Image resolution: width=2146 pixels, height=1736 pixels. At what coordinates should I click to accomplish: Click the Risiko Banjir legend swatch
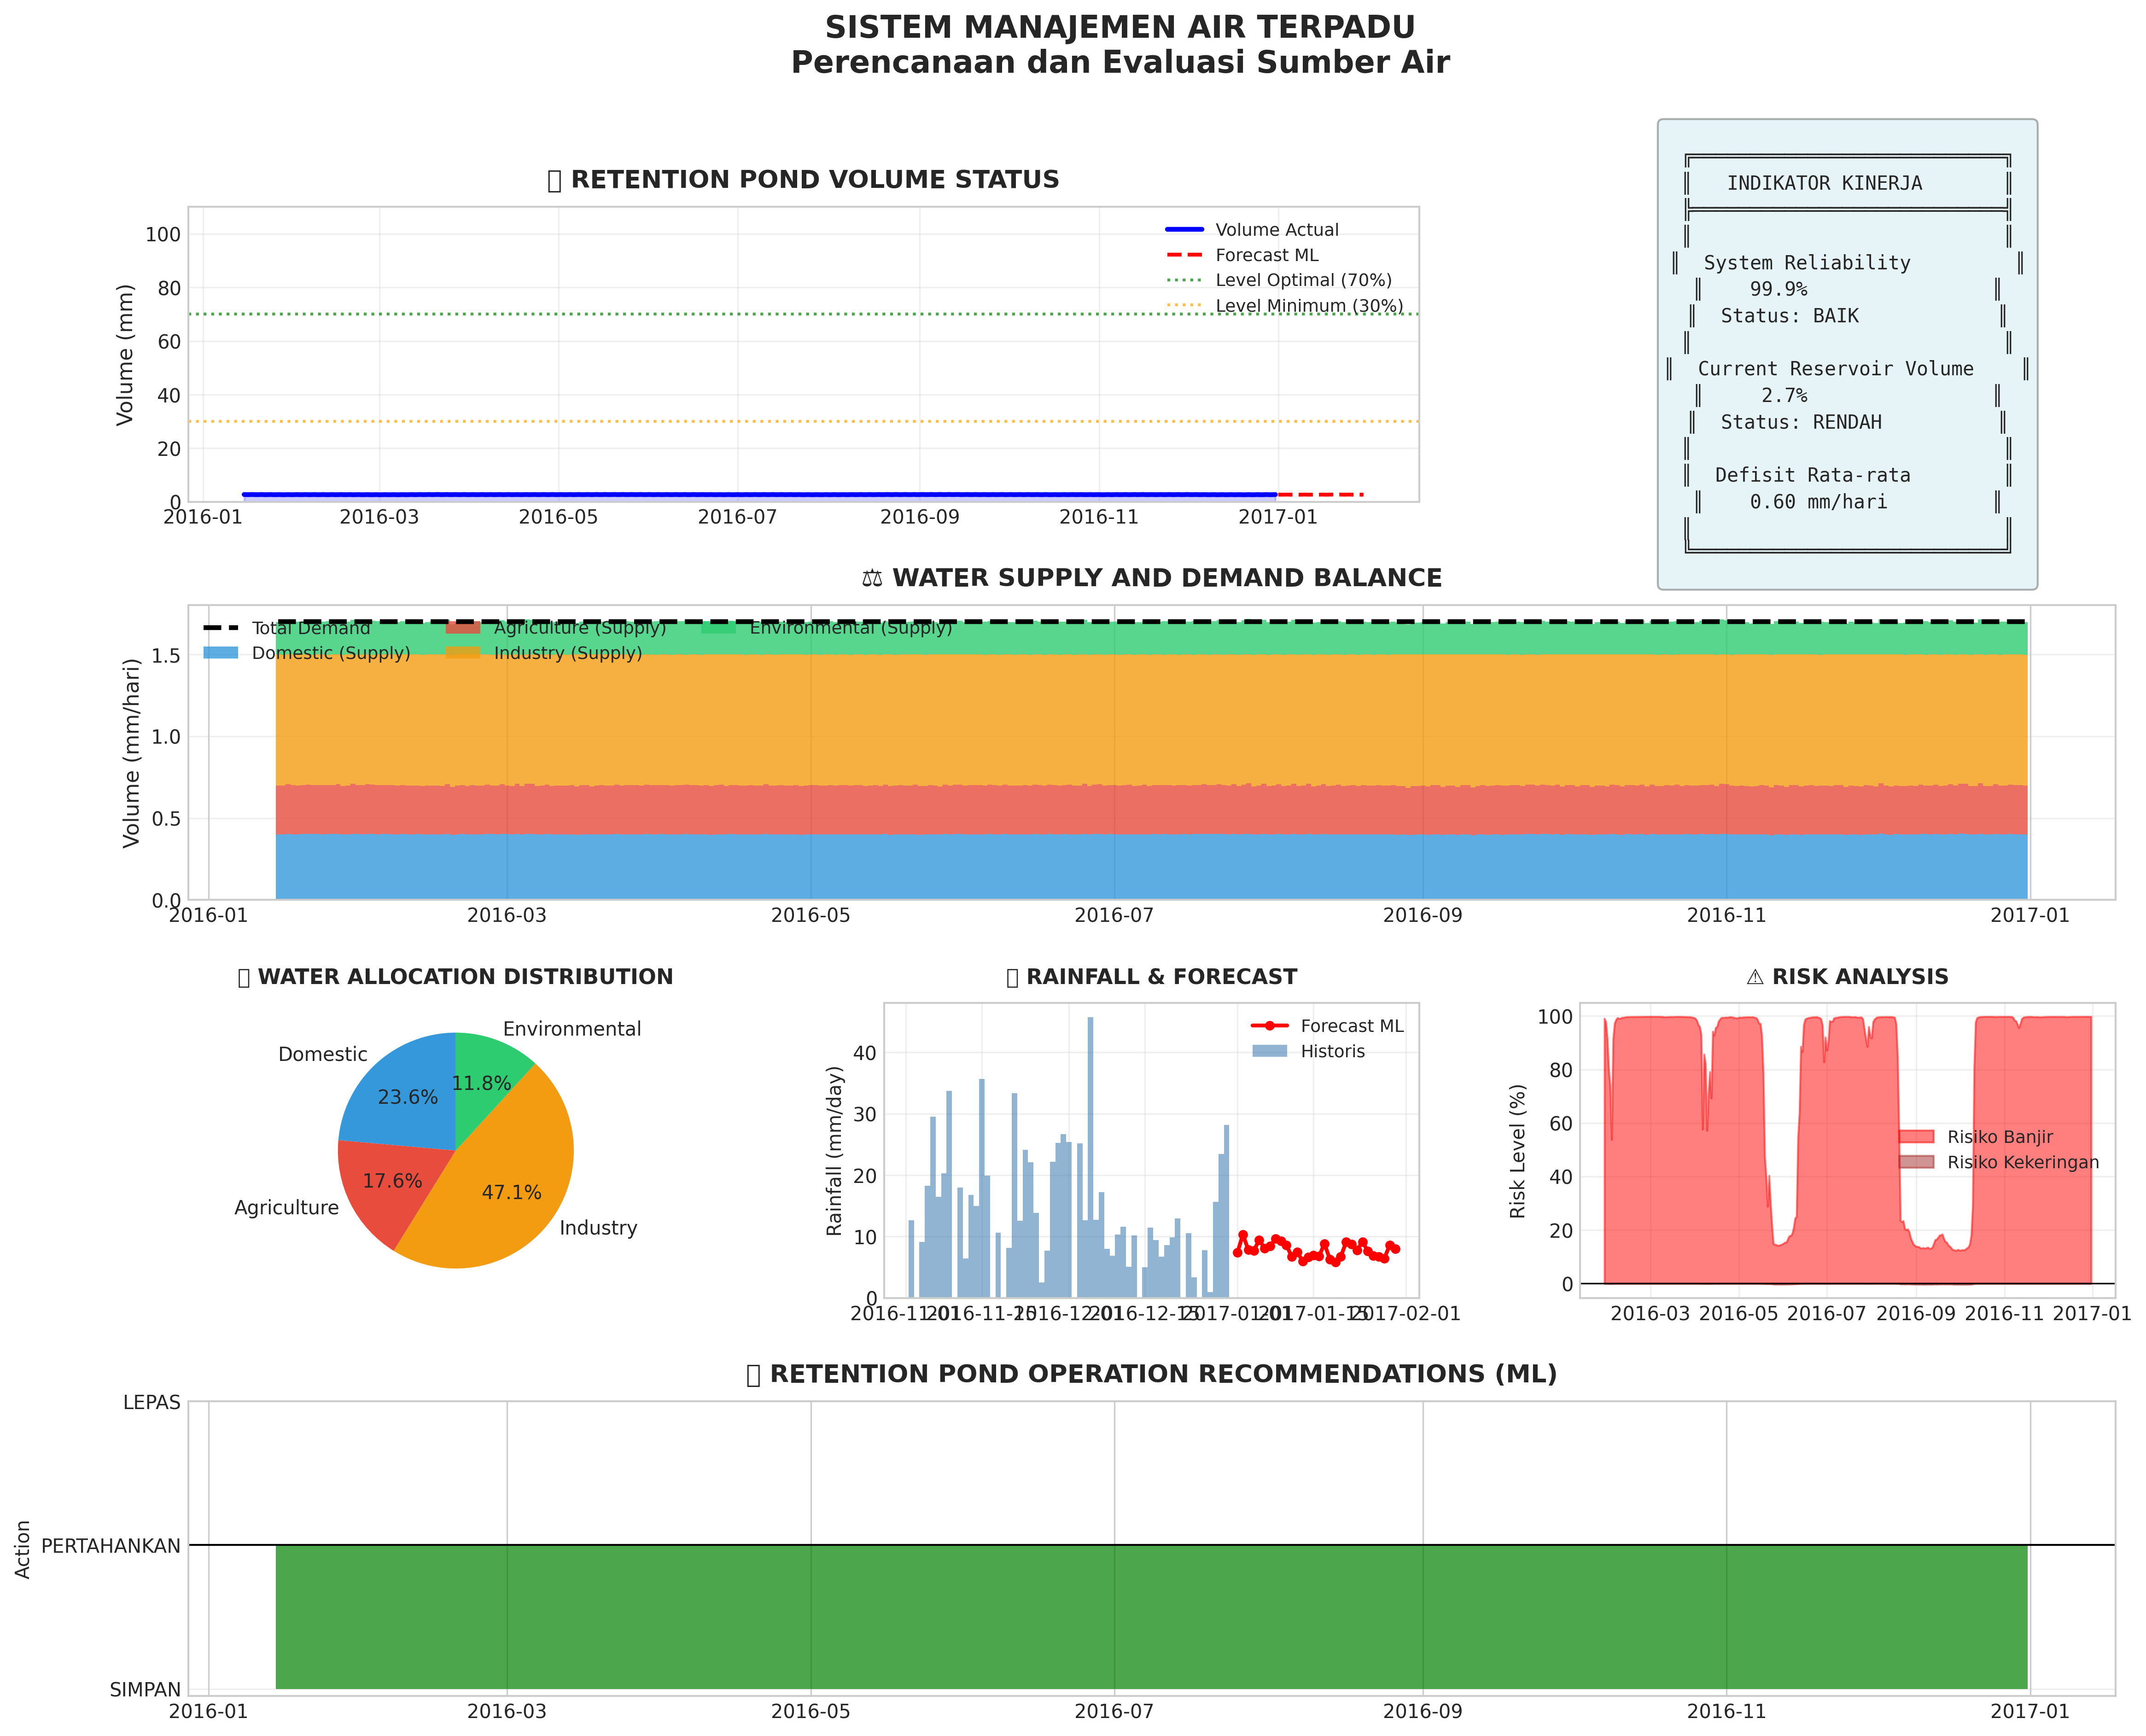[1916, 1137]
